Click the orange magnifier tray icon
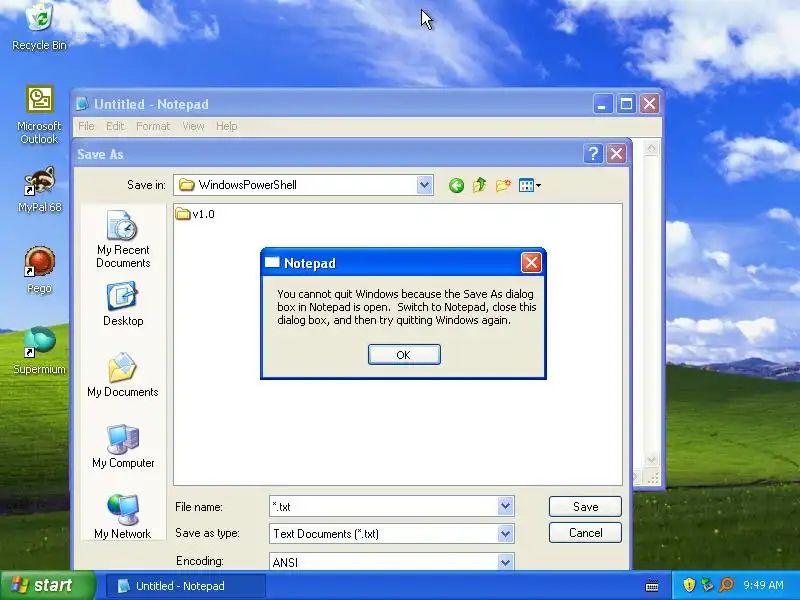Screen dimensions: 800x600 [x=727, y=585]
